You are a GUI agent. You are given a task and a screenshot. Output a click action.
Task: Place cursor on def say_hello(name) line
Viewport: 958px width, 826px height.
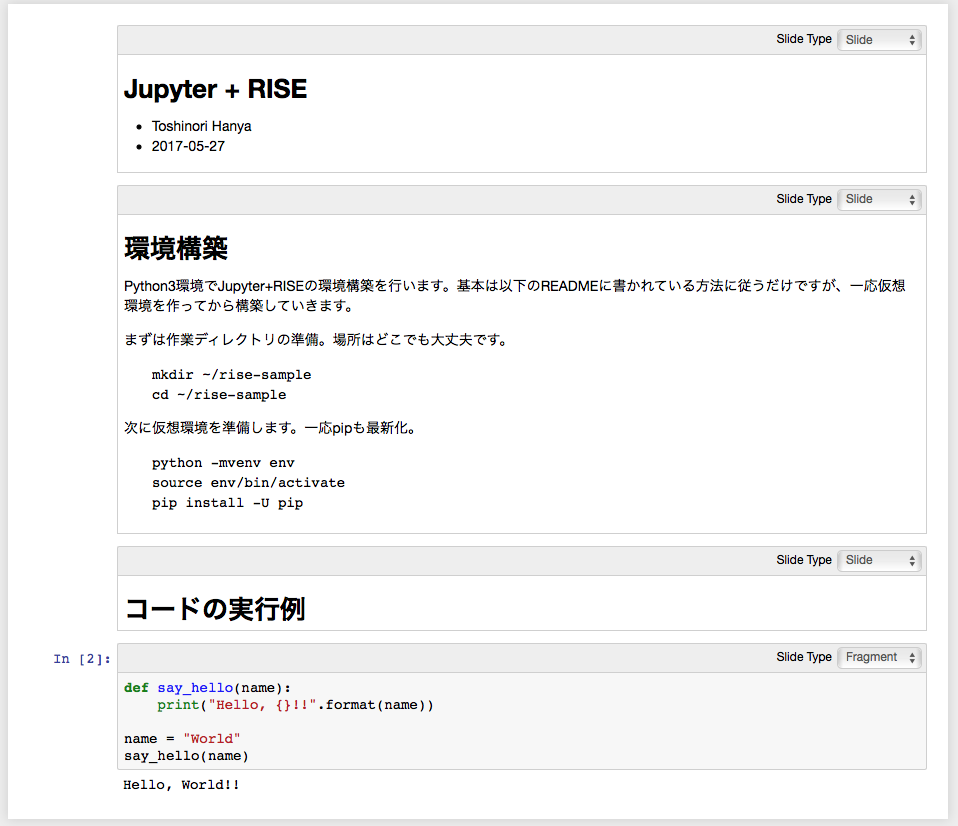pos(207,687)
